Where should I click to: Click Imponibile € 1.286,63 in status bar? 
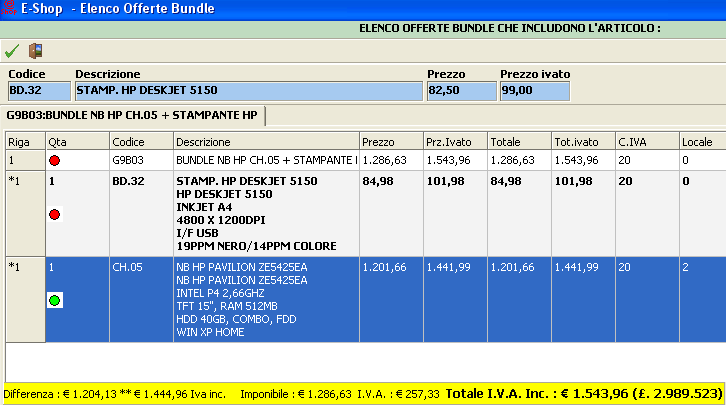(x=296, y=394)
